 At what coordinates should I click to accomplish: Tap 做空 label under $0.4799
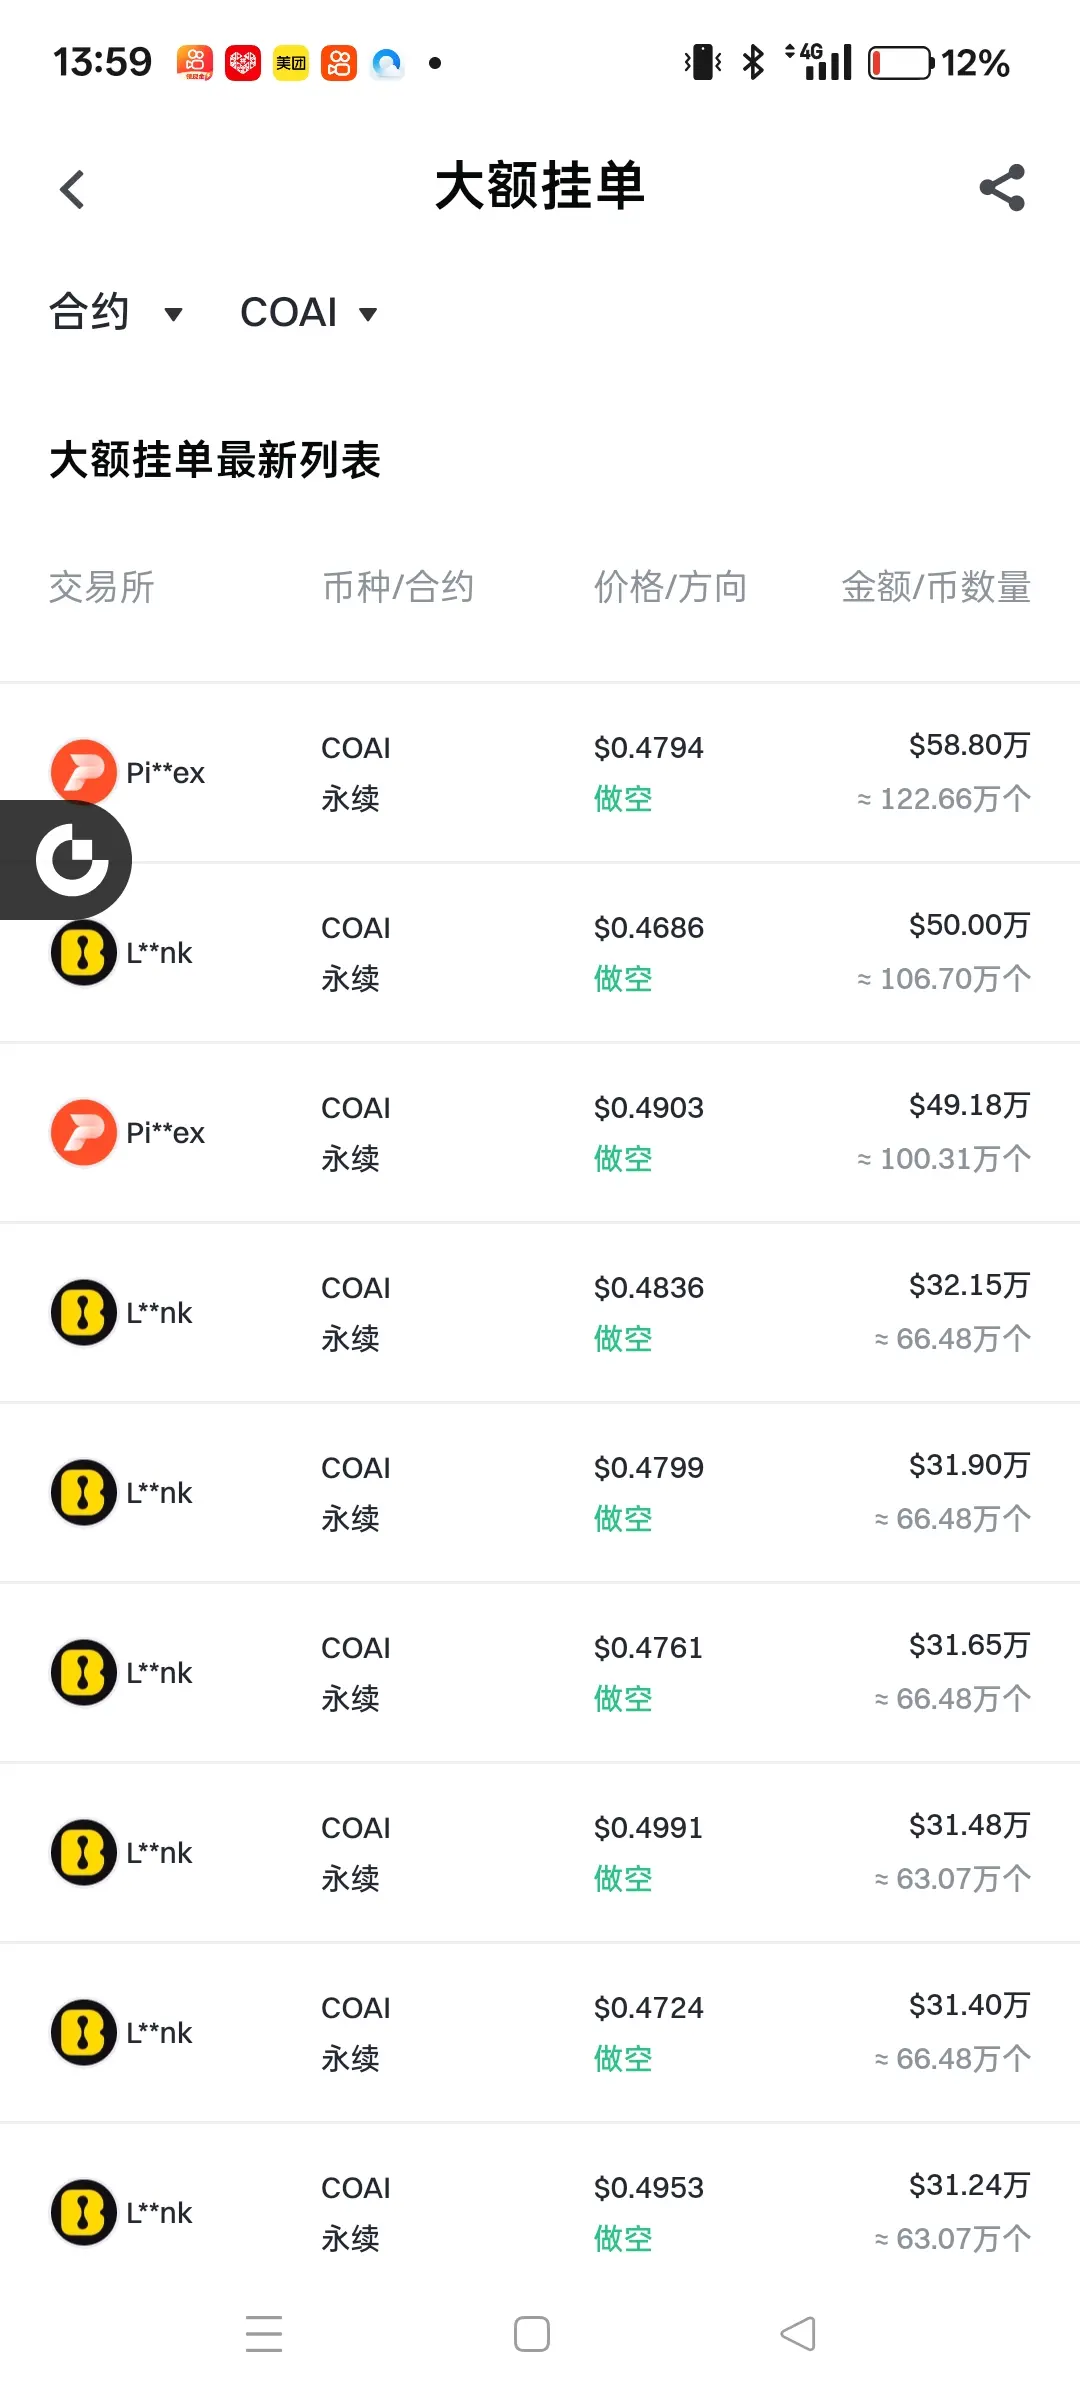(x=623, y=1519)
